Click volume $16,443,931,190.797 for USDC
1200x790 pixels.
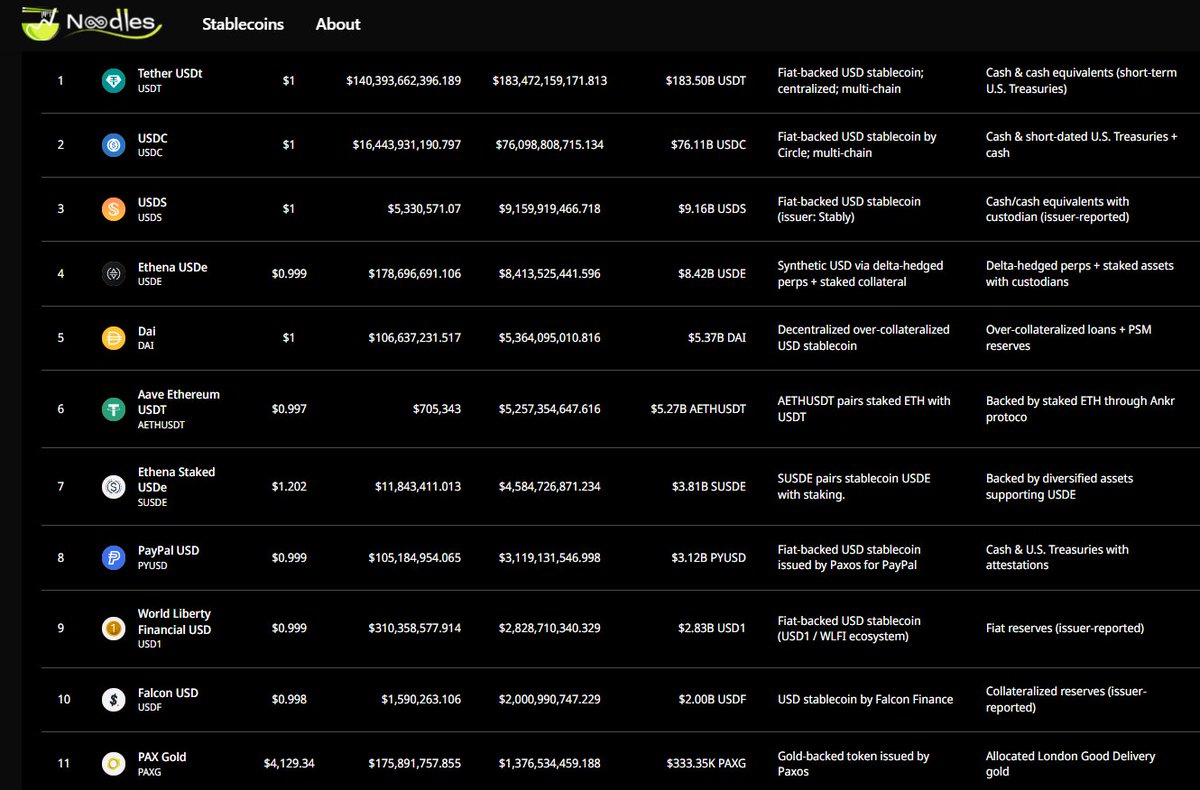407,145
